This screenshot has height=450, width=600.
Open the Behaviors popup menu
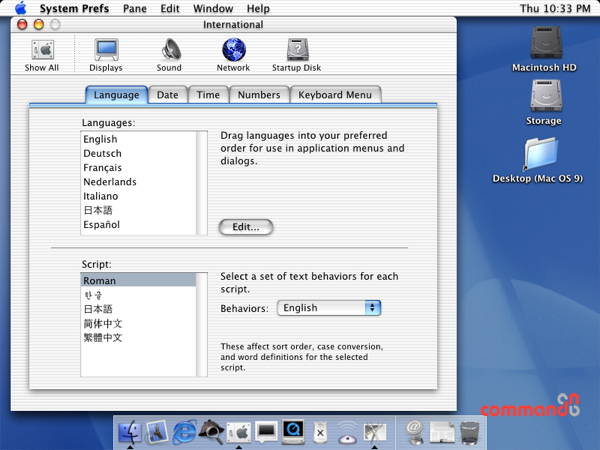click(329, 308)
